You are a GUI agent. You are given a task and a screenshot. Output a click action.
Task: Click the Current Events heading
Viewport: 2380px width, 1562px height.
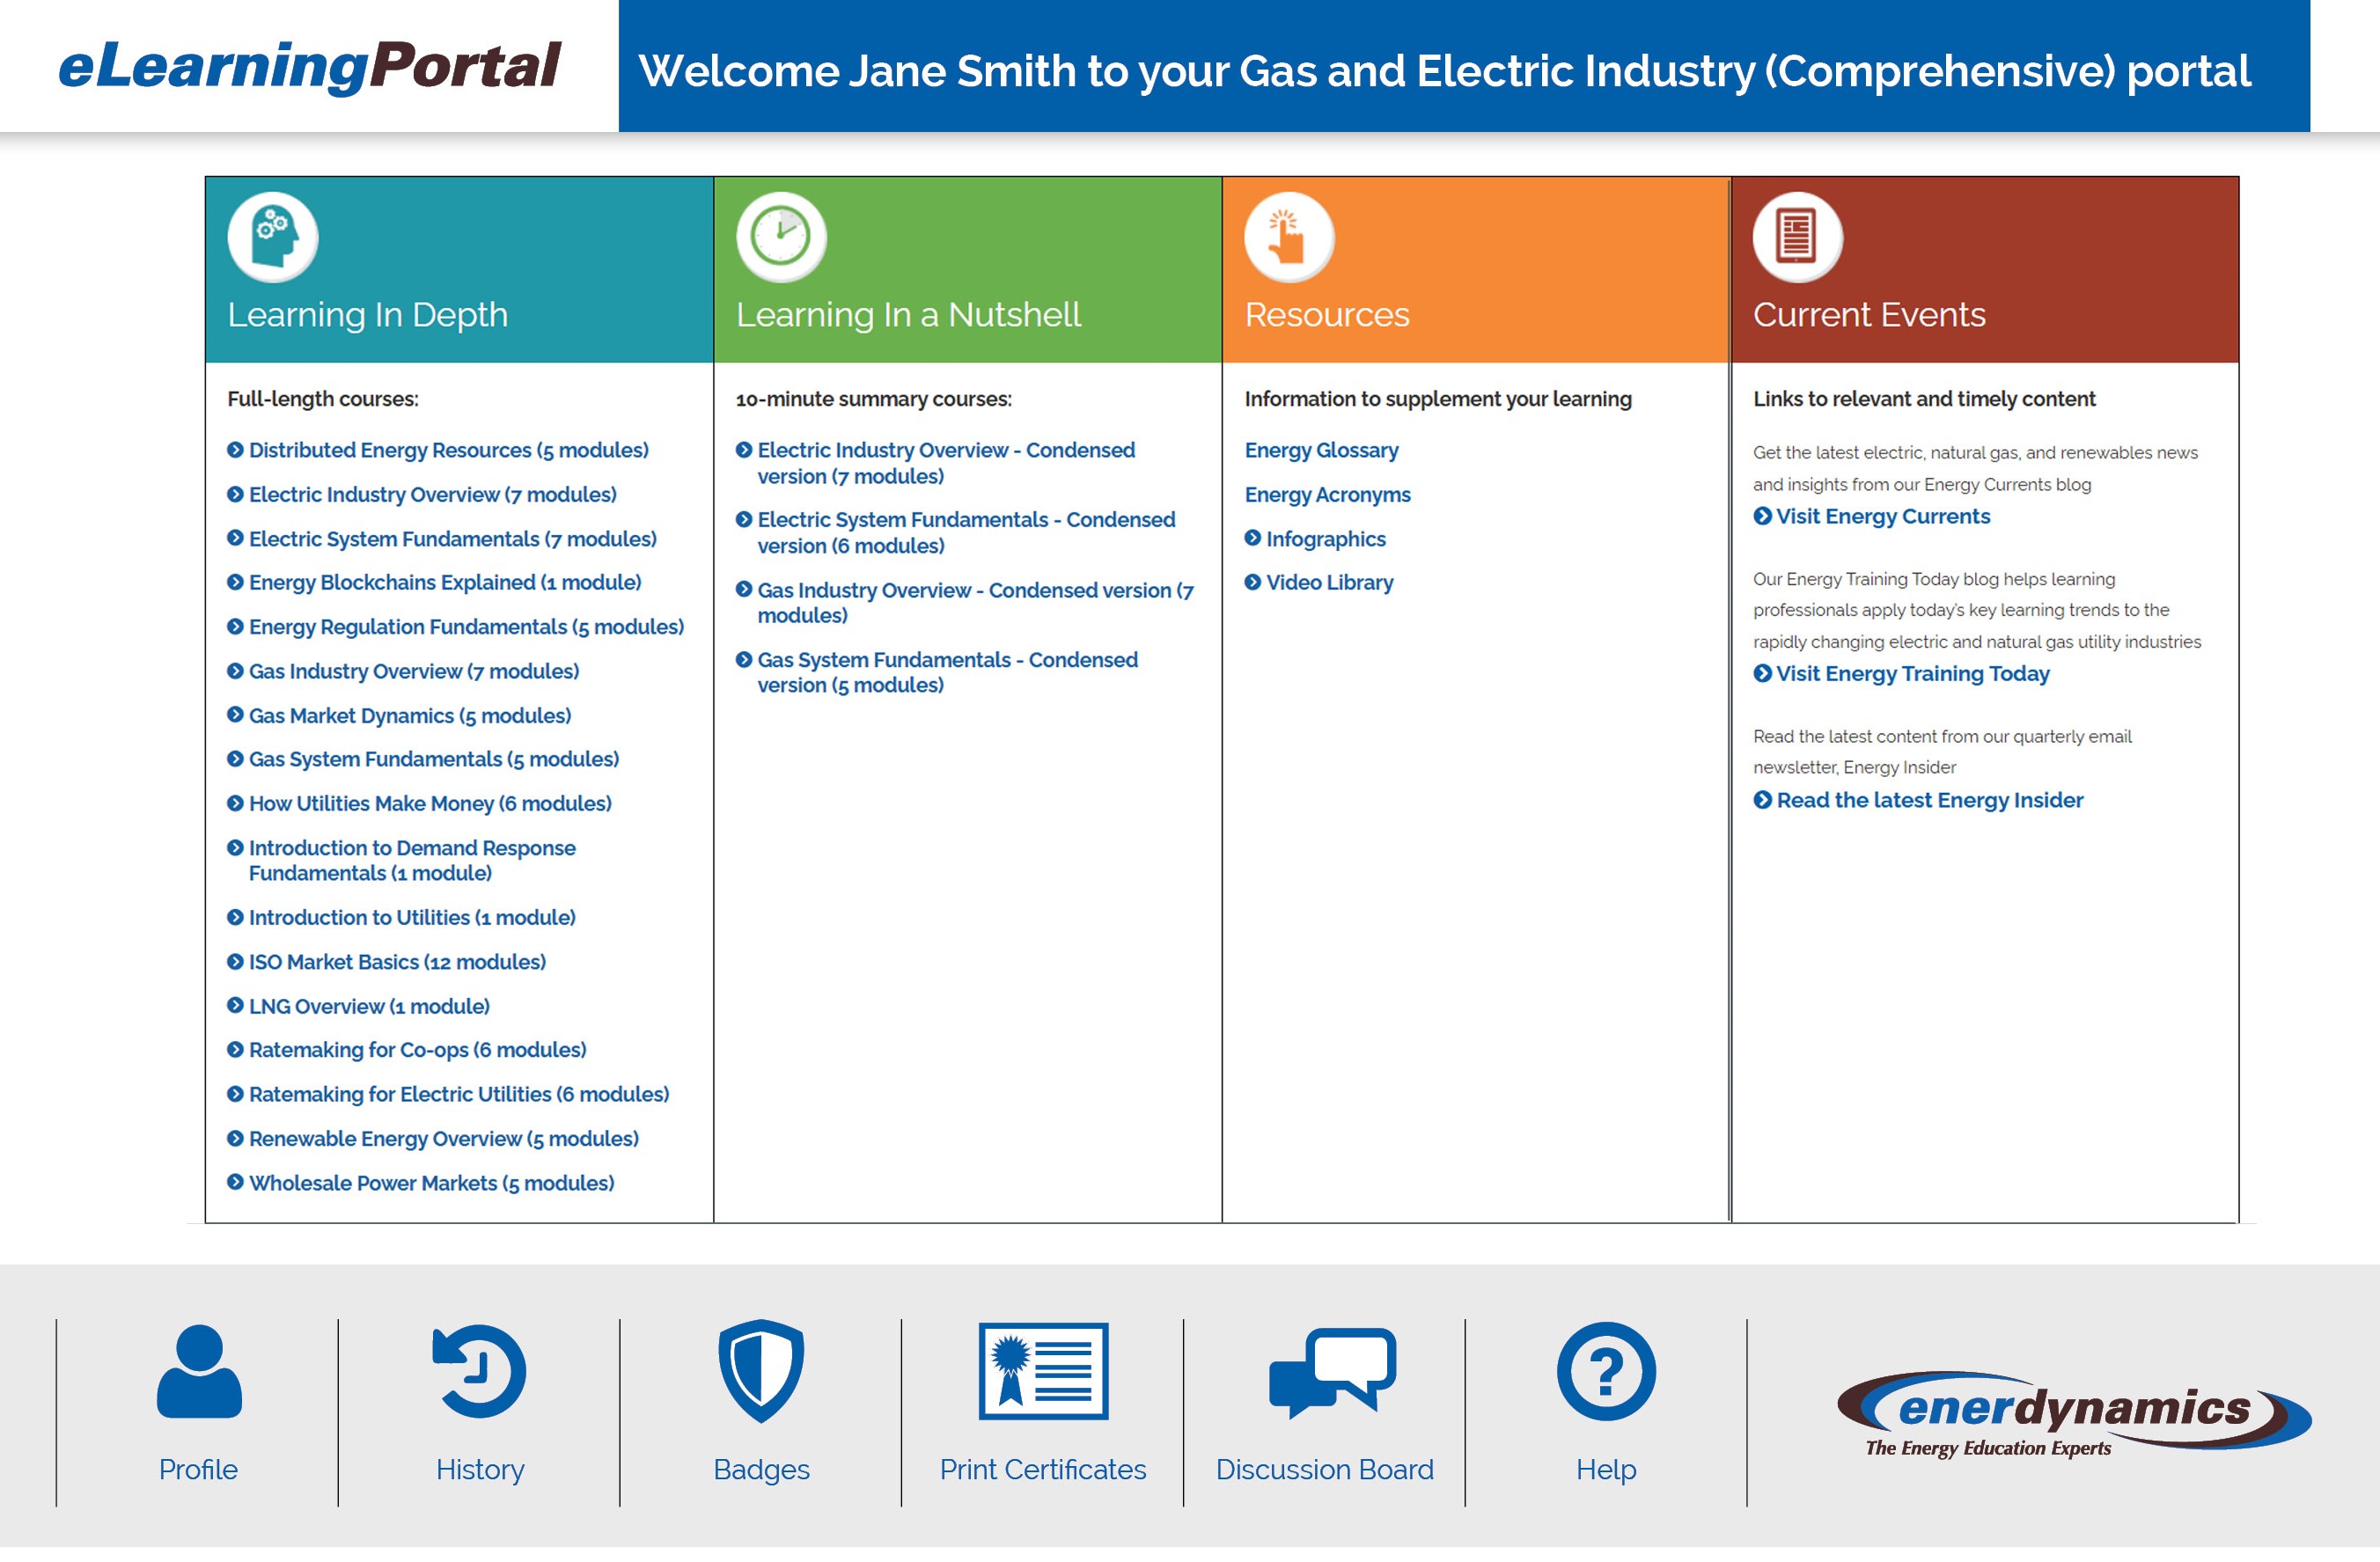(x=1869, y=315)
